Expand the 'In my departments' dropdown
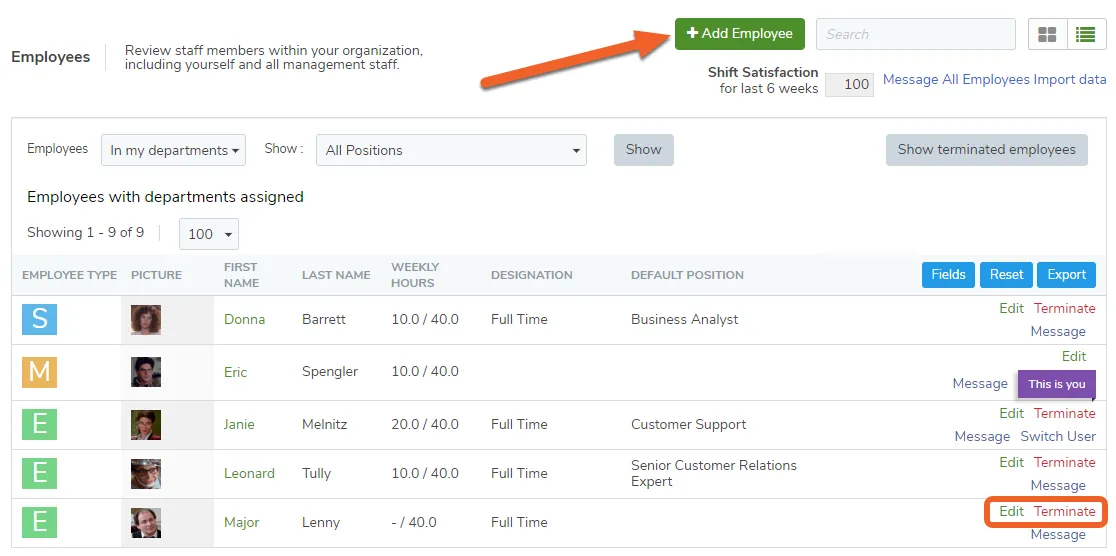1116x556 pixels. [x=174, y=150]
